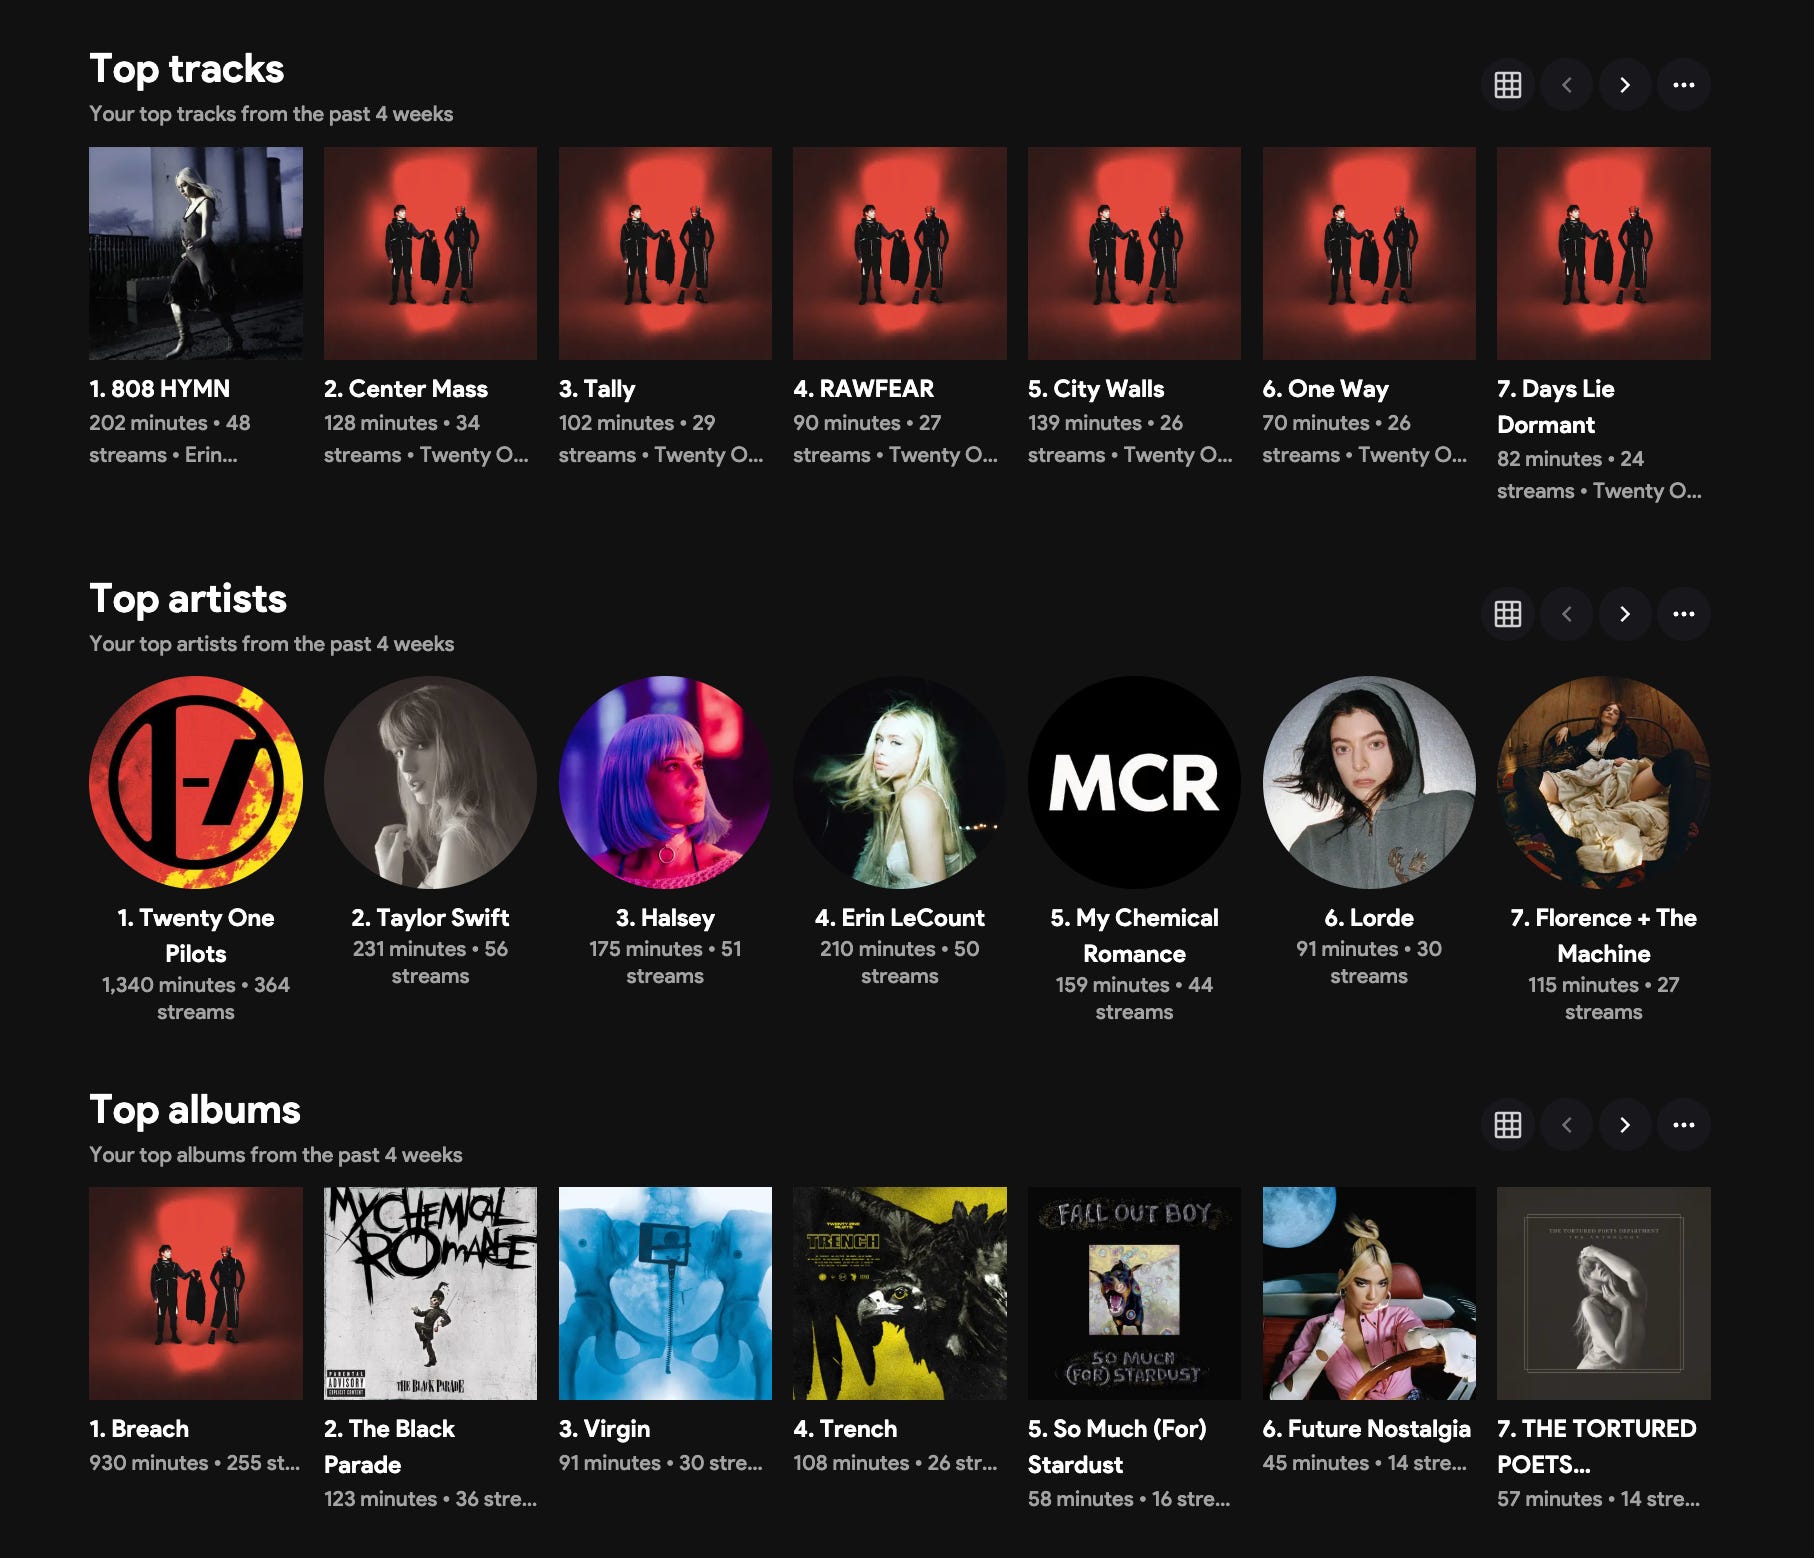Click the 'Top artists' section heading

188,599
